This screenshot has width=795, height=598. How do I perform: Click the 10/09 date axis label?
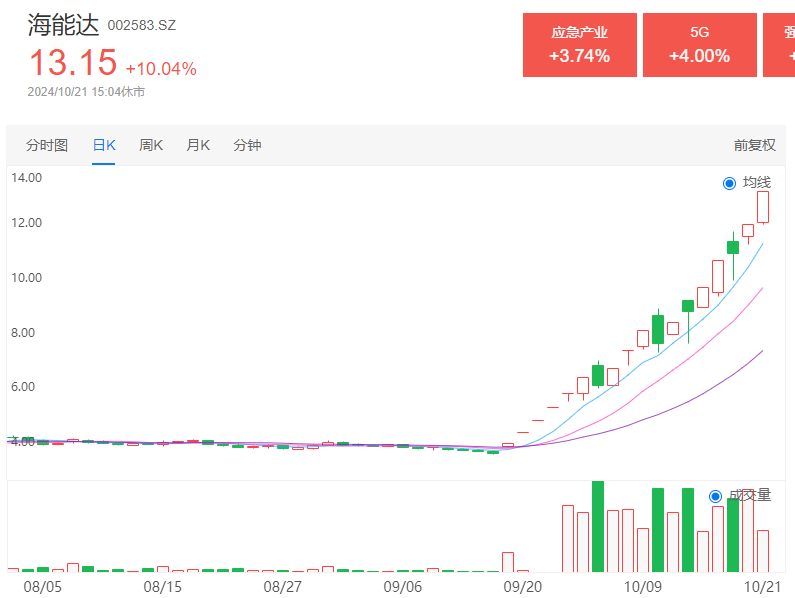pyautogui.click(x=642, y=587)
